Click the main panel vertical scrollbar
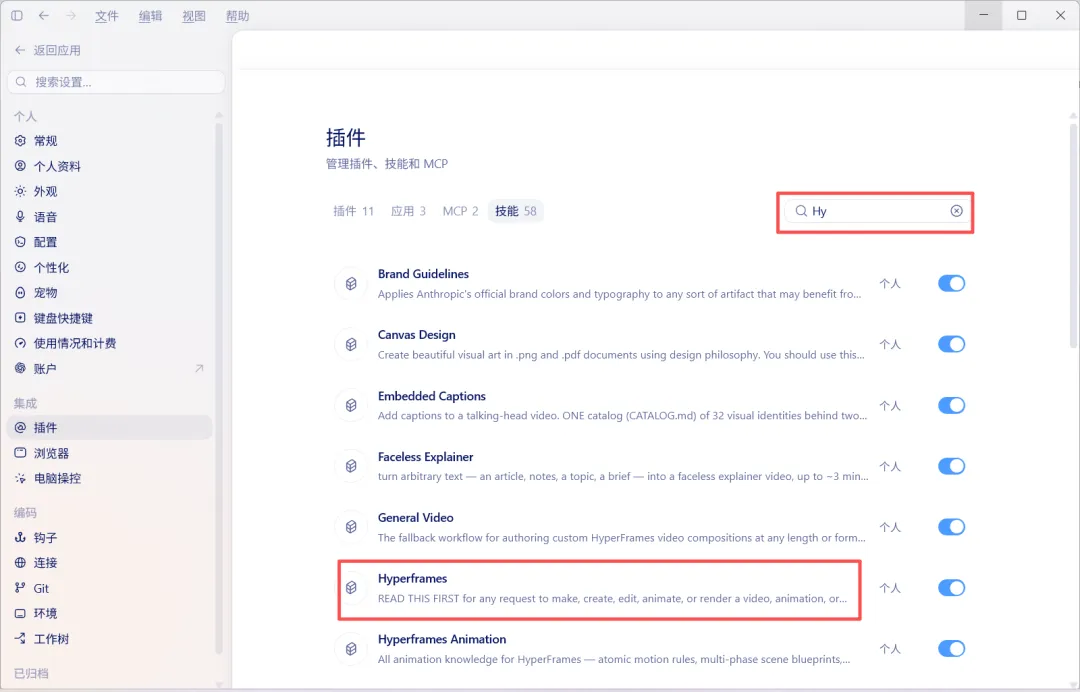This screenshot has width=1080, height=692. tap(1073, 235)
